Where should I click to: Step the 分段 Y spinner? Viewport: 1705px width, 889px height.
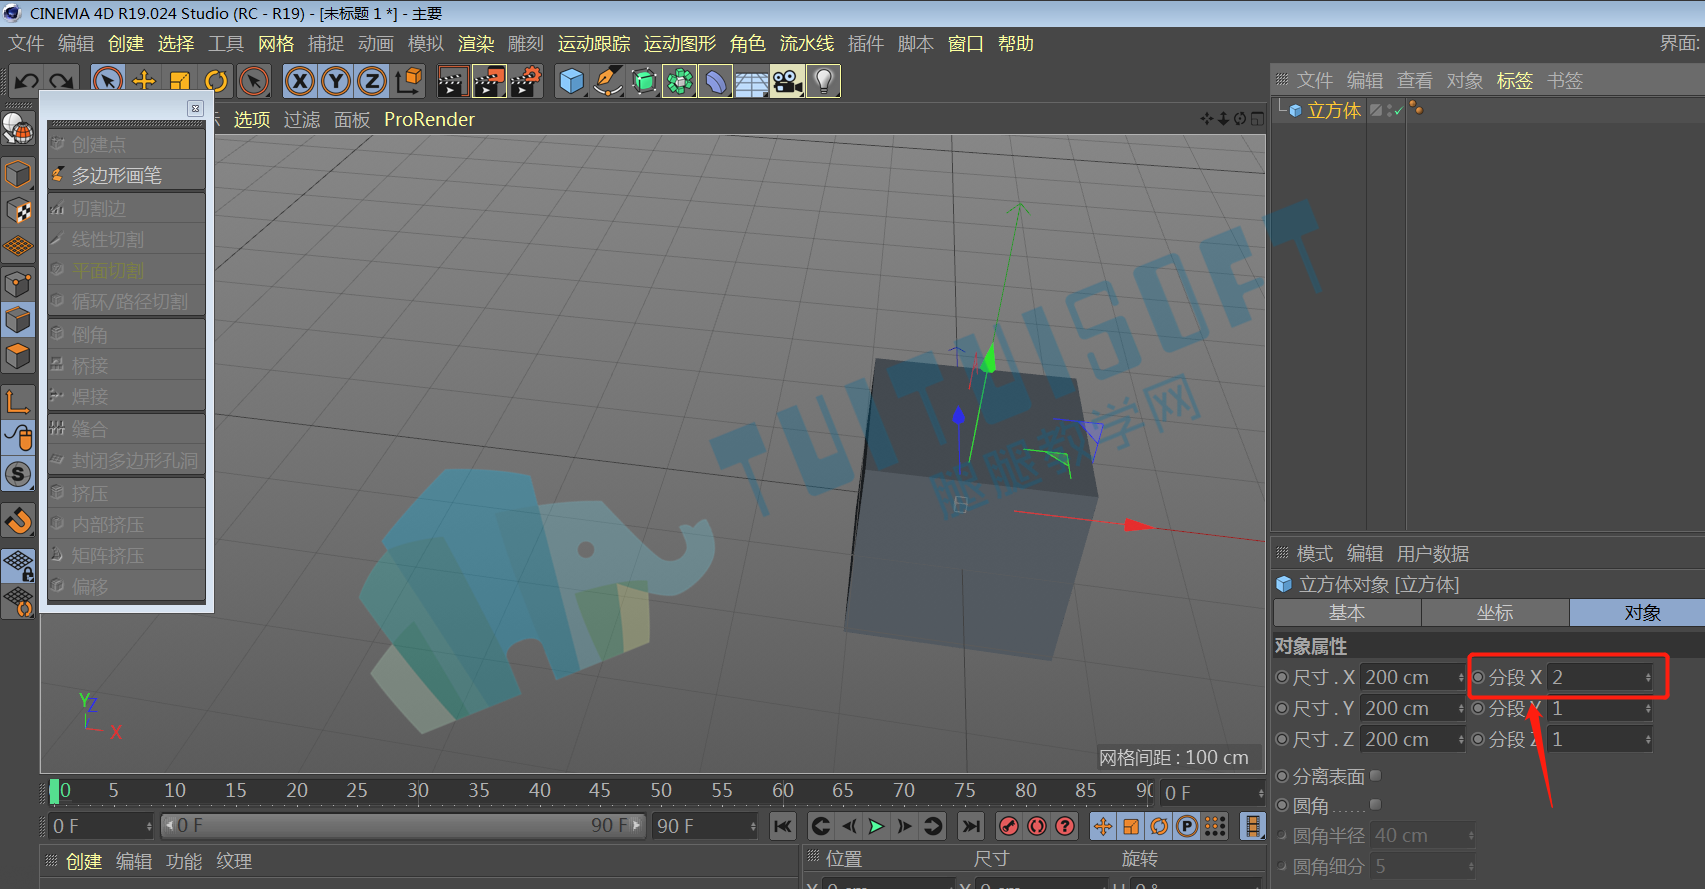pyautogui.click(x=1648, y=709)
